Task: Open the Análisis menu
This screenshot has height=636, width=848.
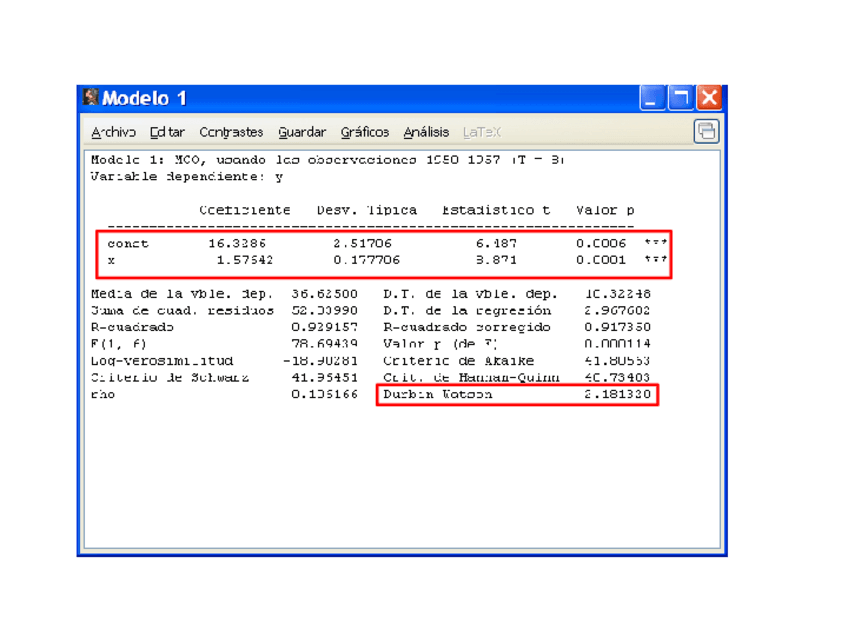Action: pos(426,132)
